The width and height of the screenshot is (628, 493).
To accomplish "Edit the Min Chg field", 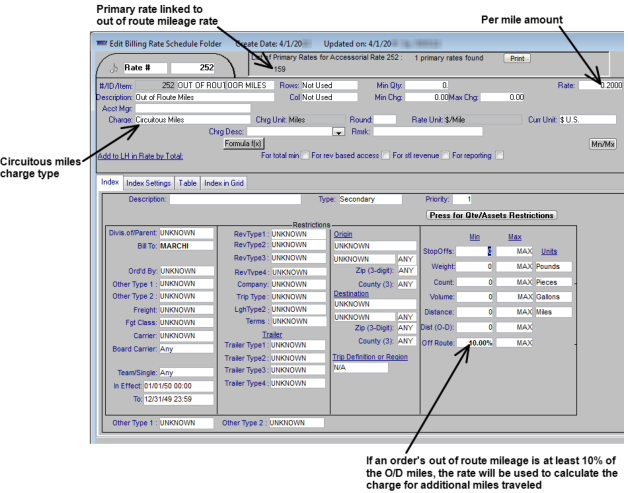I will pos(427,97).
